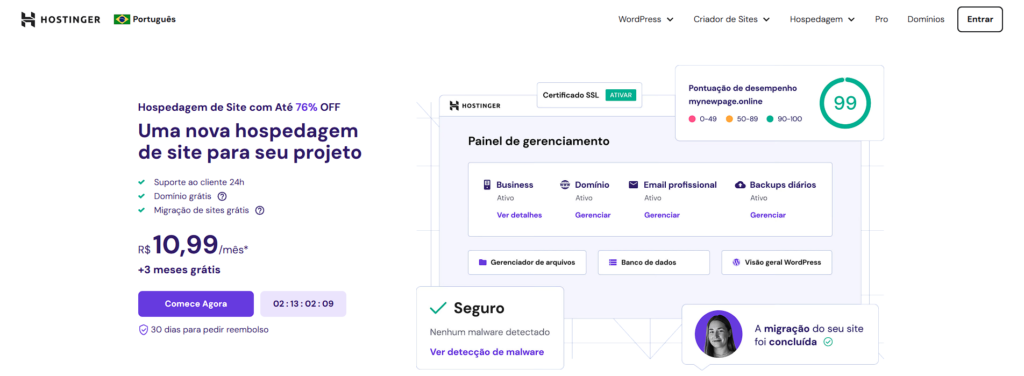Open the Pro menu item
Viewport: 1024px width, 376px height.
click(x=881, y=20)
